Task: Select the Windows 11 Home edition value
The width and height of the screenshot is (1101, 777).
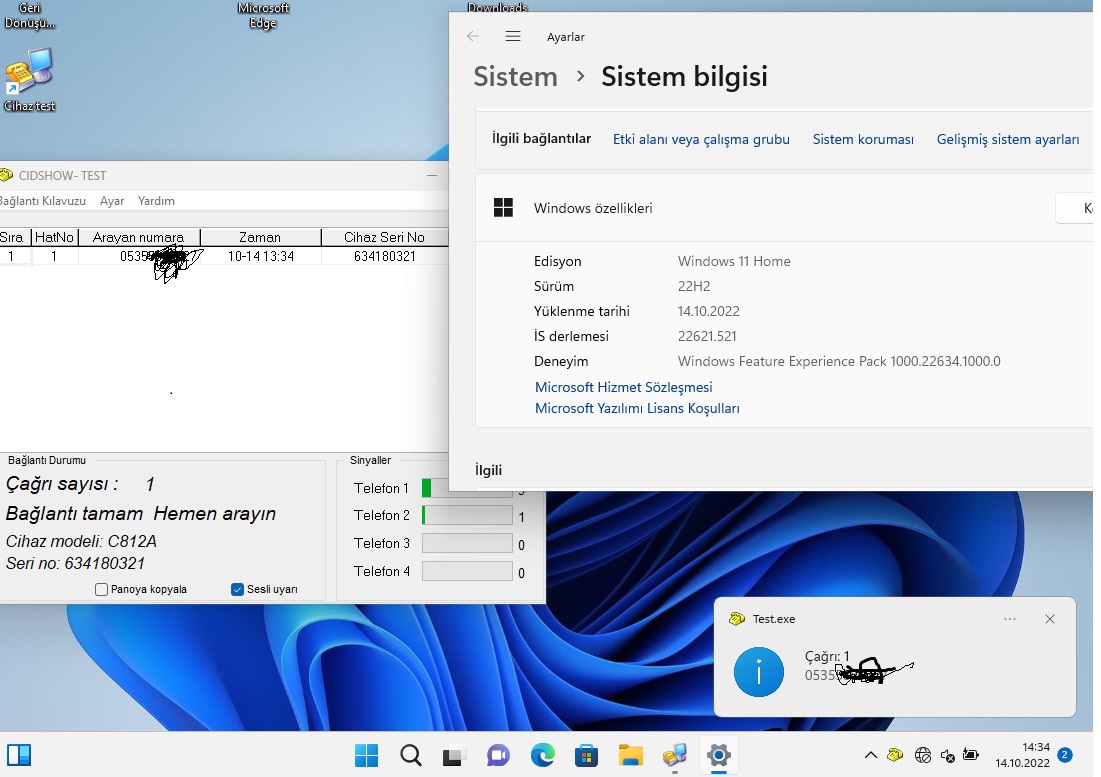Action: coord(734,261)
